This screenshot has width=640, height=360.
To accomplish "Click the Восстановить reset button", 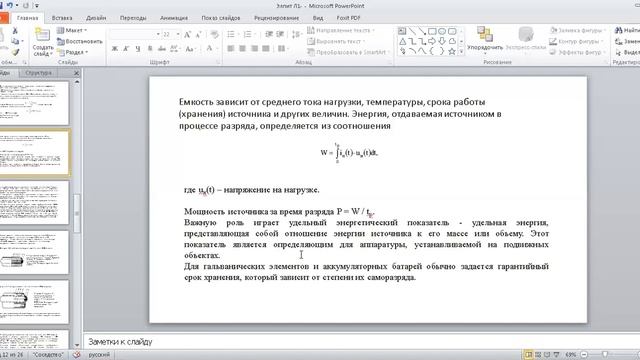I will [x=80, y=41].
